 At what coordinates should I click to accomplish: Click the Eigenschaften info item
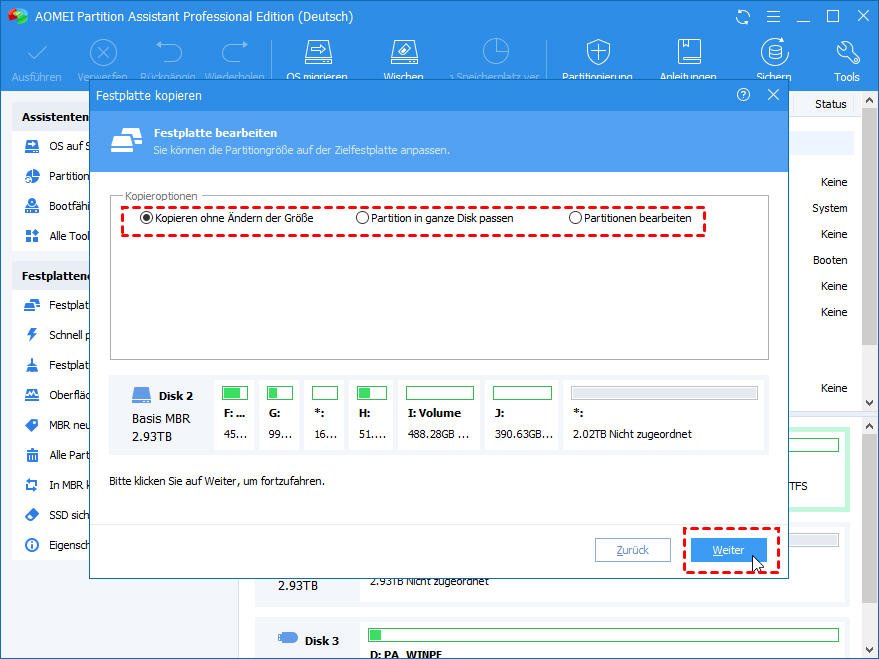(x=57, y=545)
